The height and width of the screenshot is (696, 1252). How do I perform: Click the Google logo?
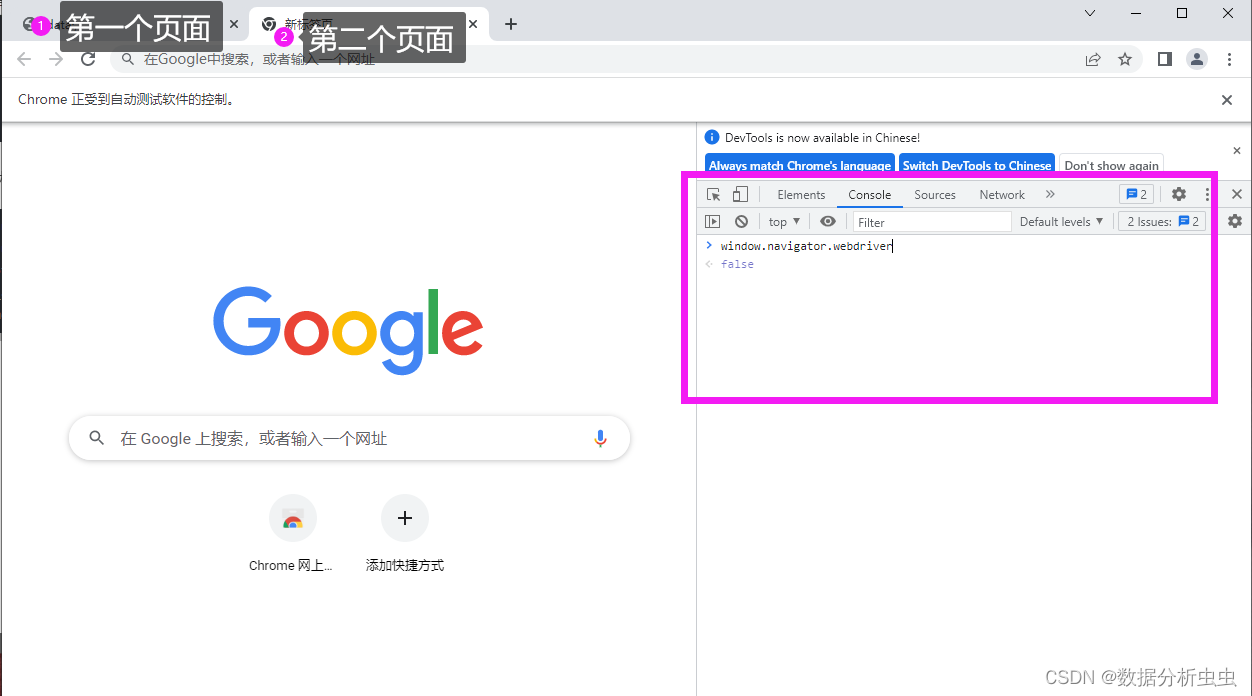pyautogui.click(x=348, y=331)
